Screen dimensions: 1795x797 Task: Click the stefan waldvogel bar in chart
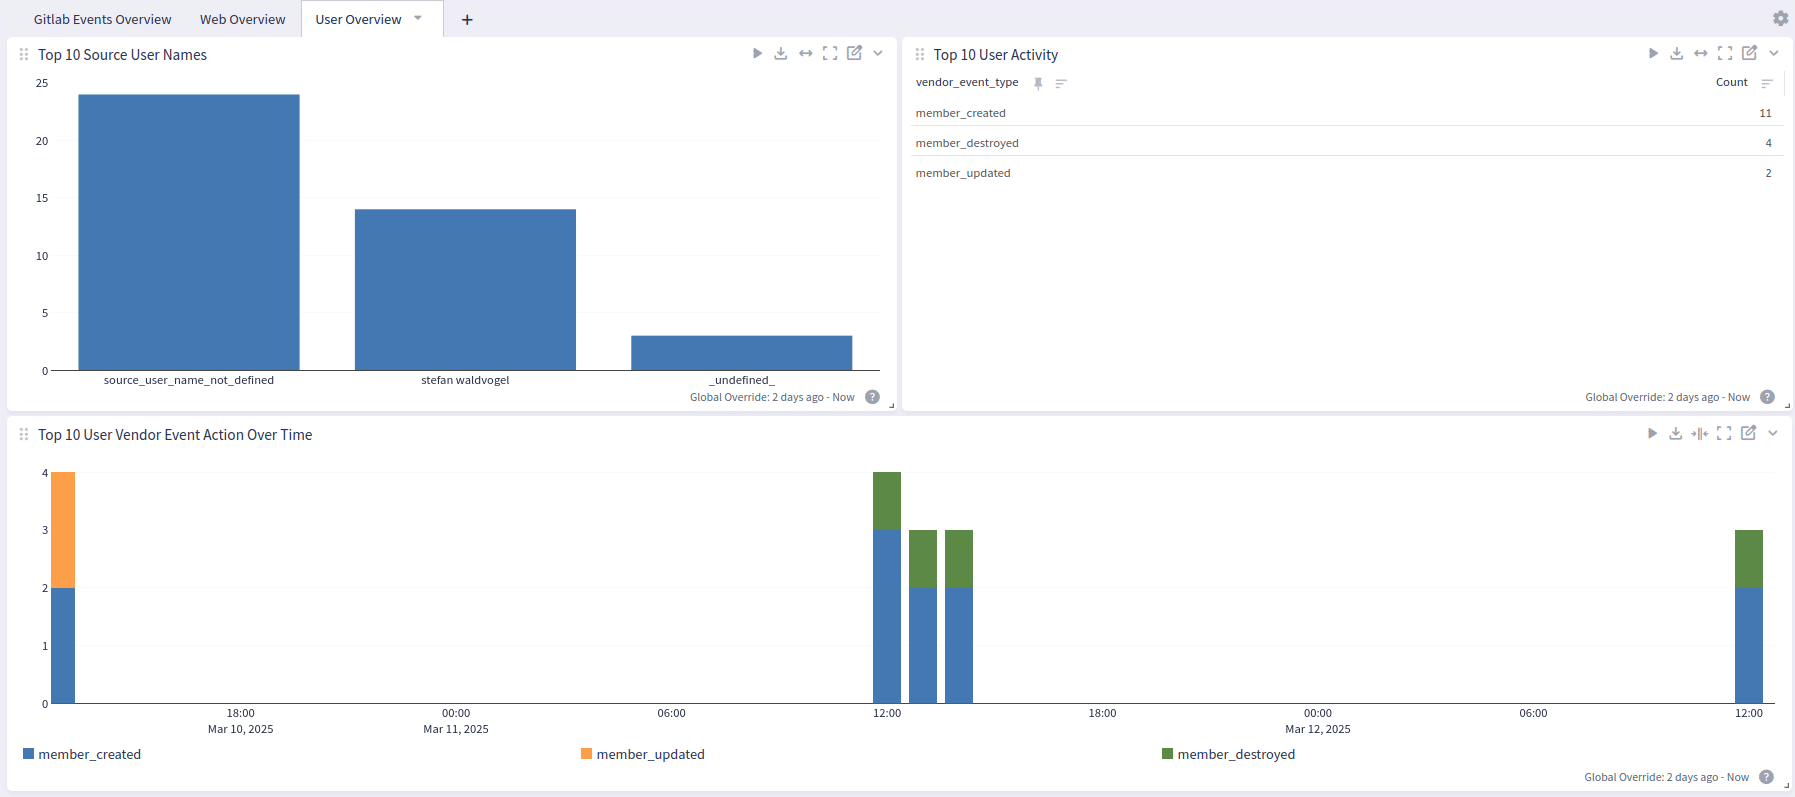[465, 290]
